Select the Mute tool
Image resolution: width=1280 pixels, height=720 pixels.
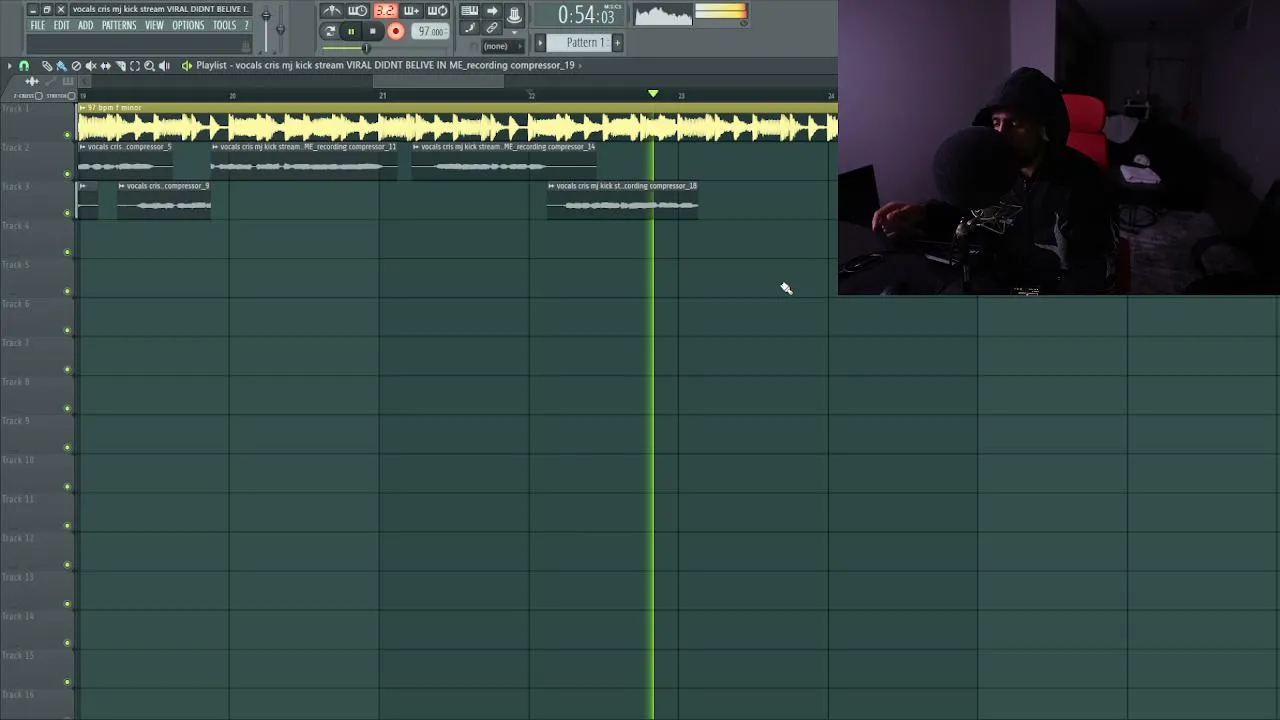pyautogui.click(x=91, y=66)
